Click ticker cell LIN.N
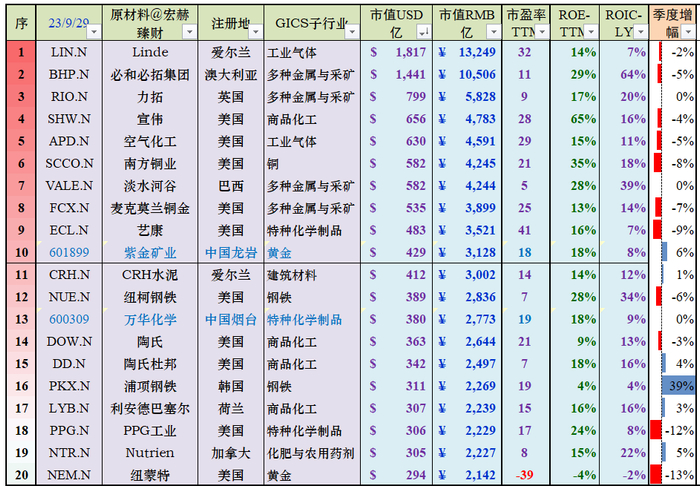700x486 pixels. point(69,52)
